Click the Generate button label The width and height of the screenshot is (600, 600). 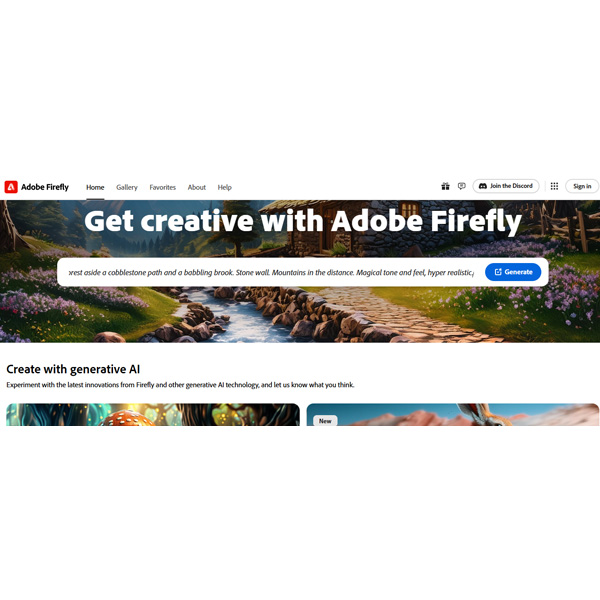point(518,272)
